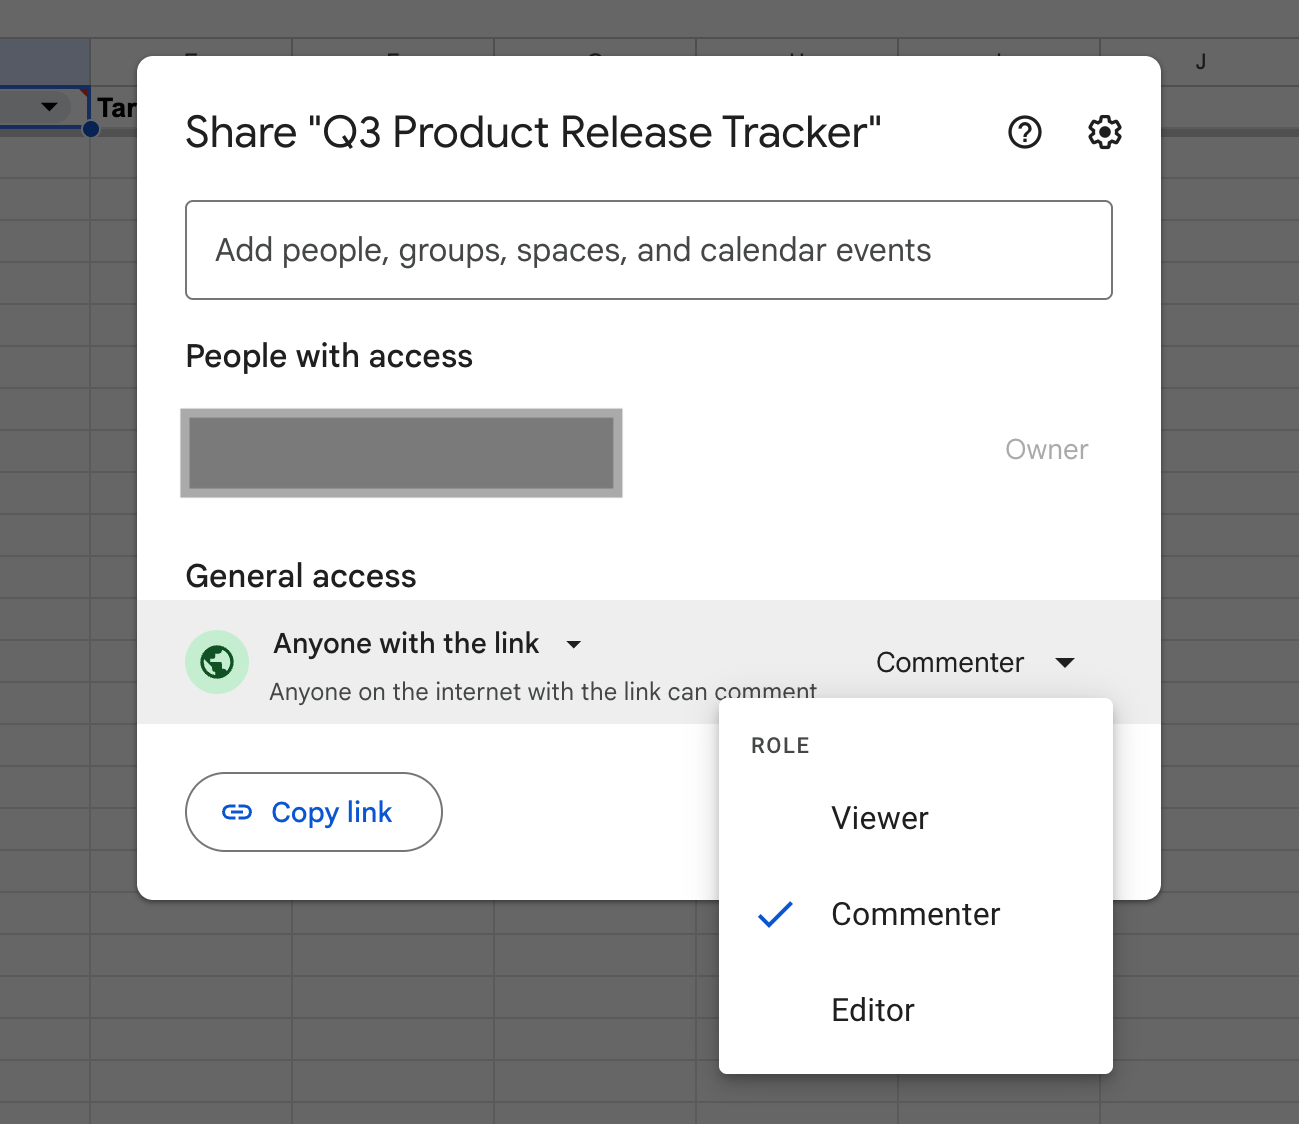Click the blue checkmark beside Commenter
1299x1124 pixels.
coord(775,914)
